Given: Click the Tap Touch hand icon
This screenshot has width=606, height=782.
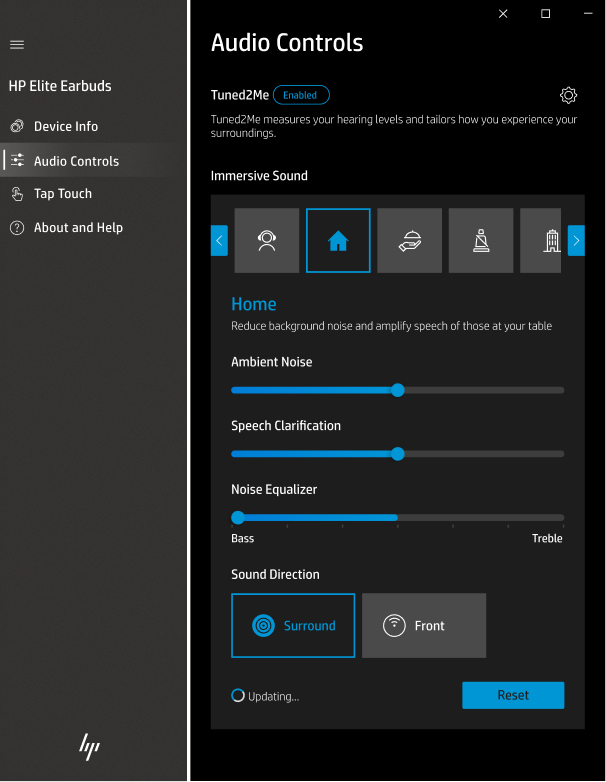Looking at the screenshot, I should tap(17, 194).
